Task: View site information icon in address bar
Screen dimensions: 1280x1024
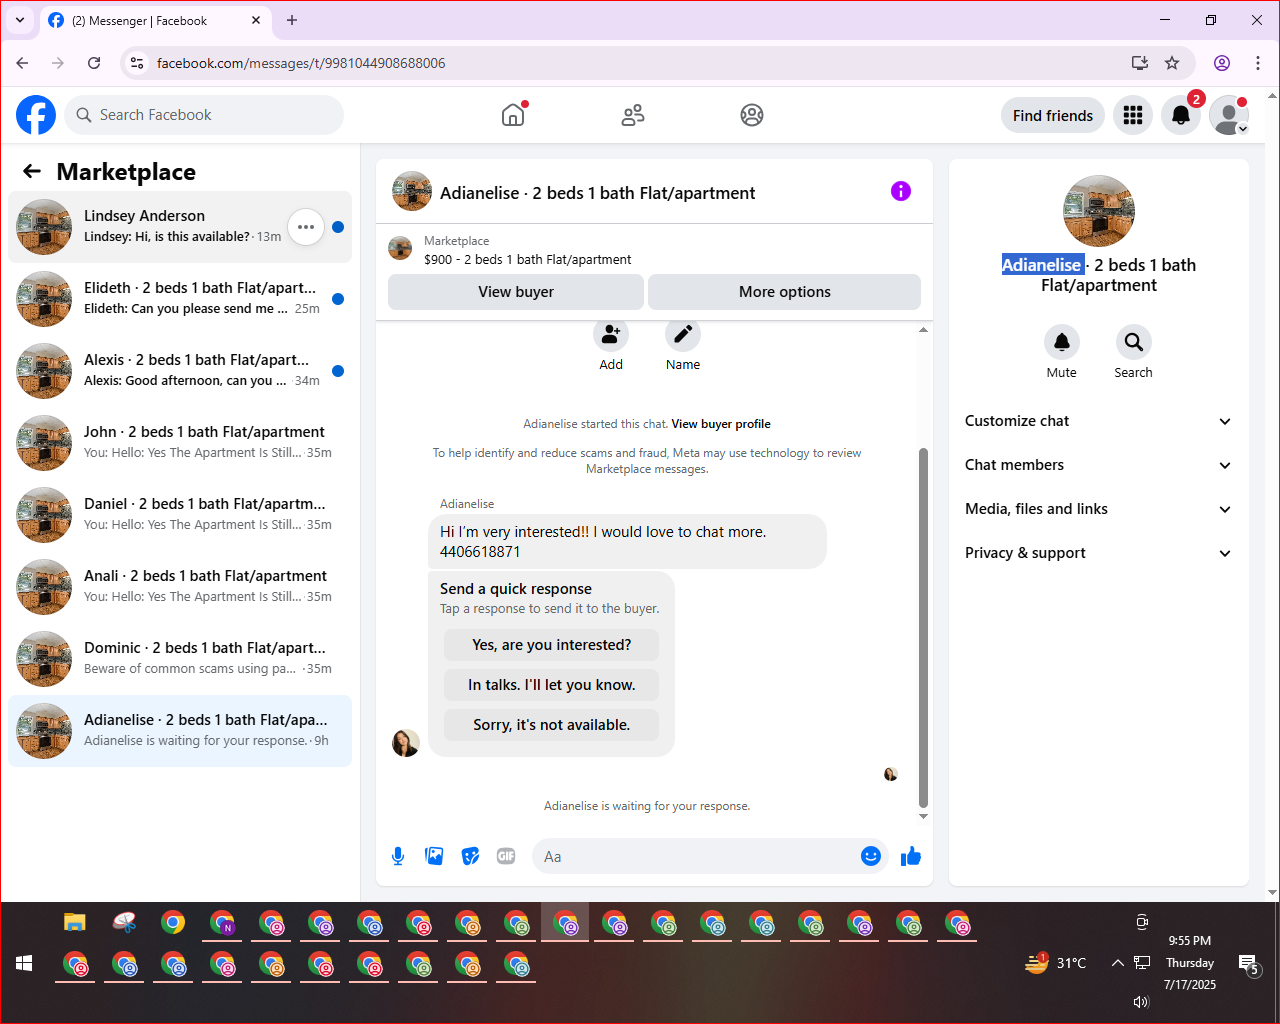Action: click(137, 63)
